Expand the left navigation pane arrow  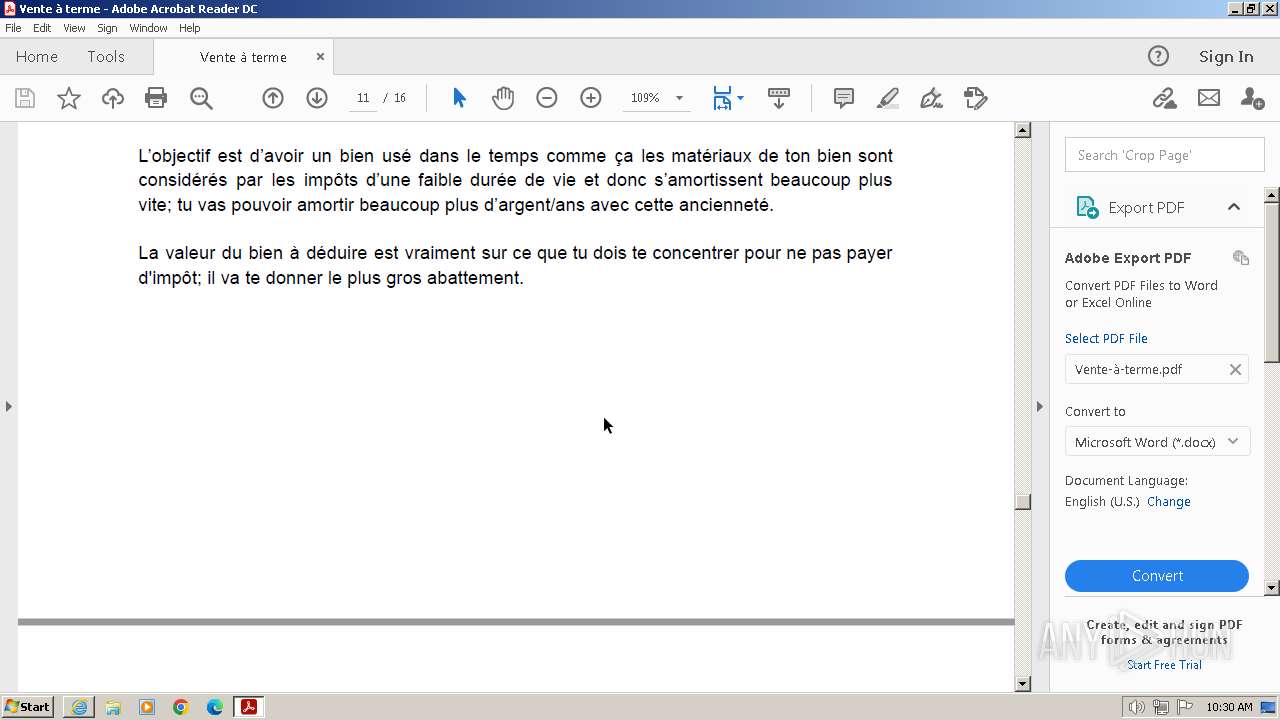pos(8,406)
